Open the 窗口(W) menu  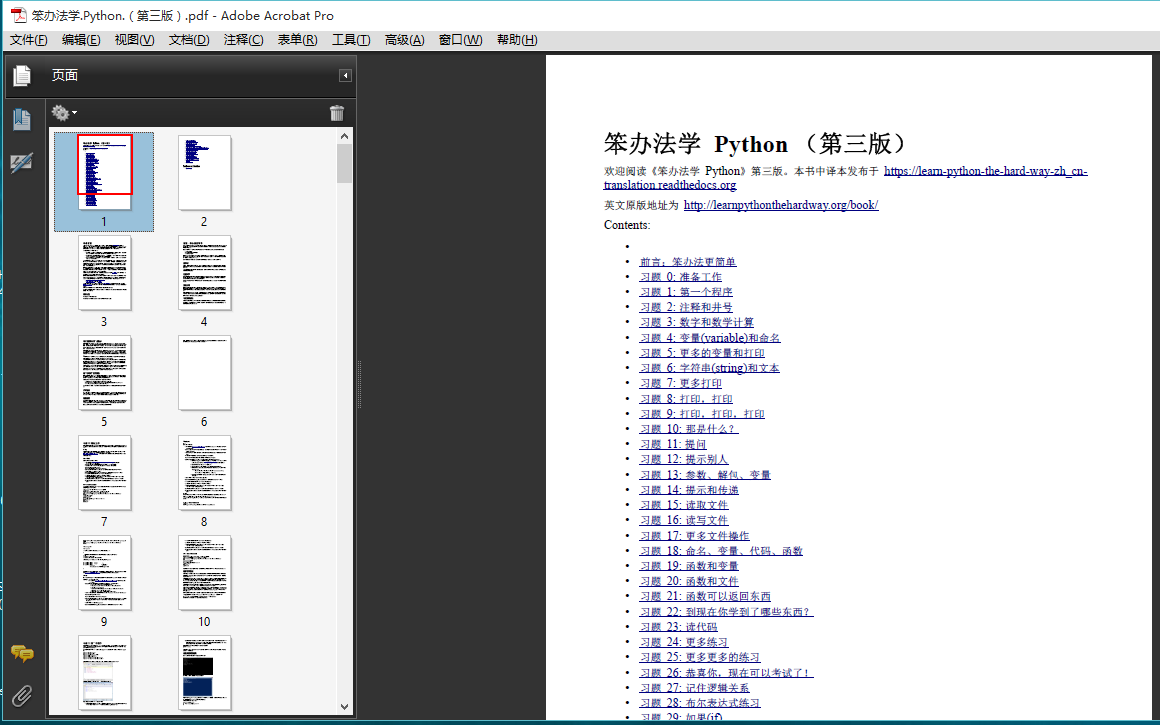coord(460,40)
